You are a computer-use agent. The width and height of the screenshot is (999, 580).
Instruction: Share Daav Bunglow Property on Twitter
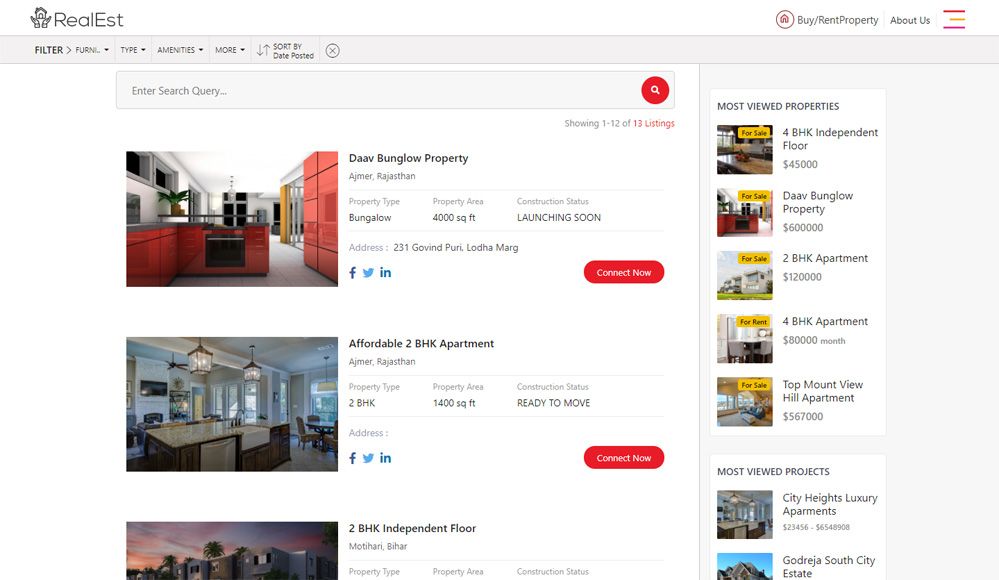tap(368, 273)
